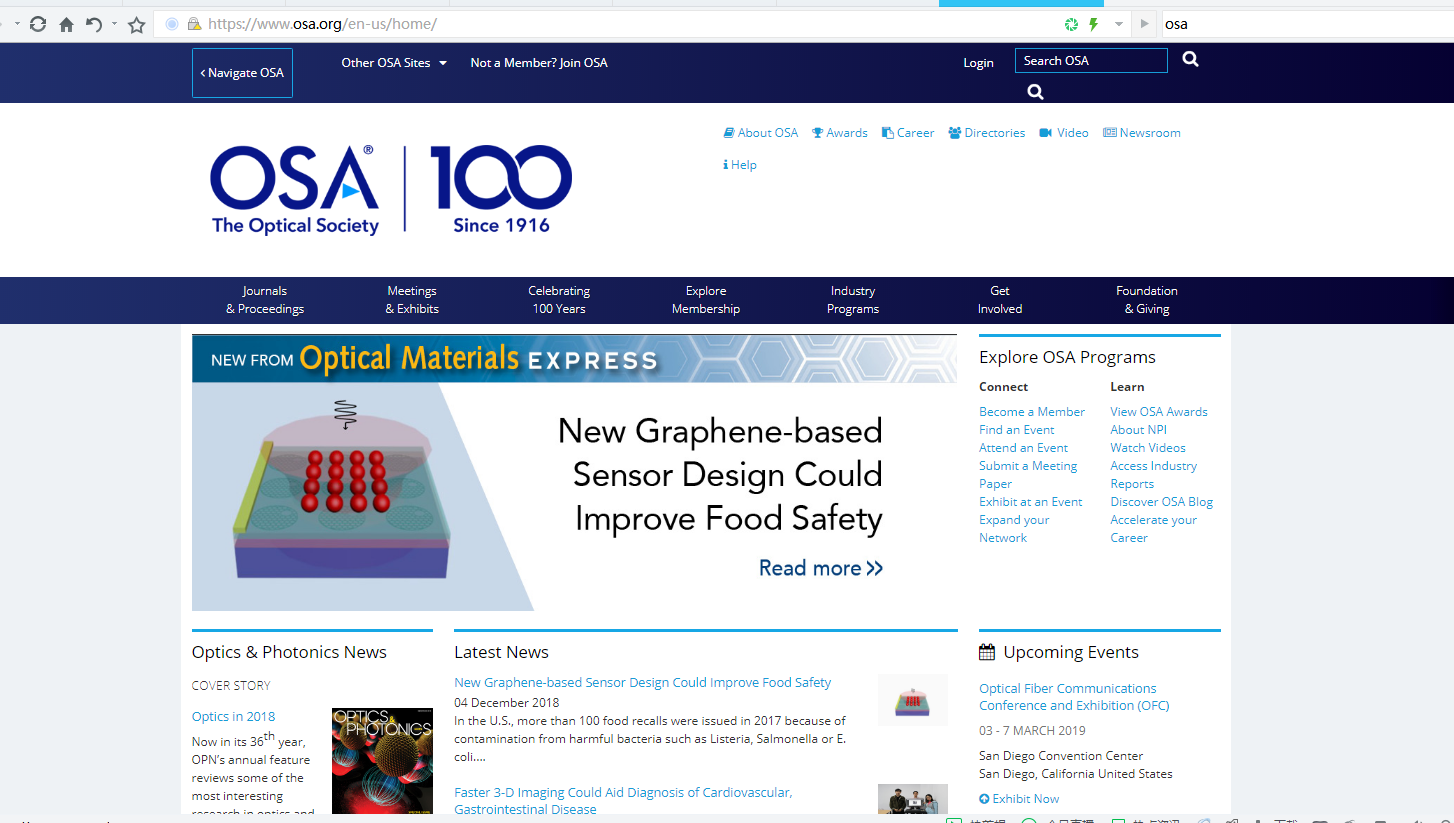
Task: Click inside the Search OSA field
Action: [1090, 61]
